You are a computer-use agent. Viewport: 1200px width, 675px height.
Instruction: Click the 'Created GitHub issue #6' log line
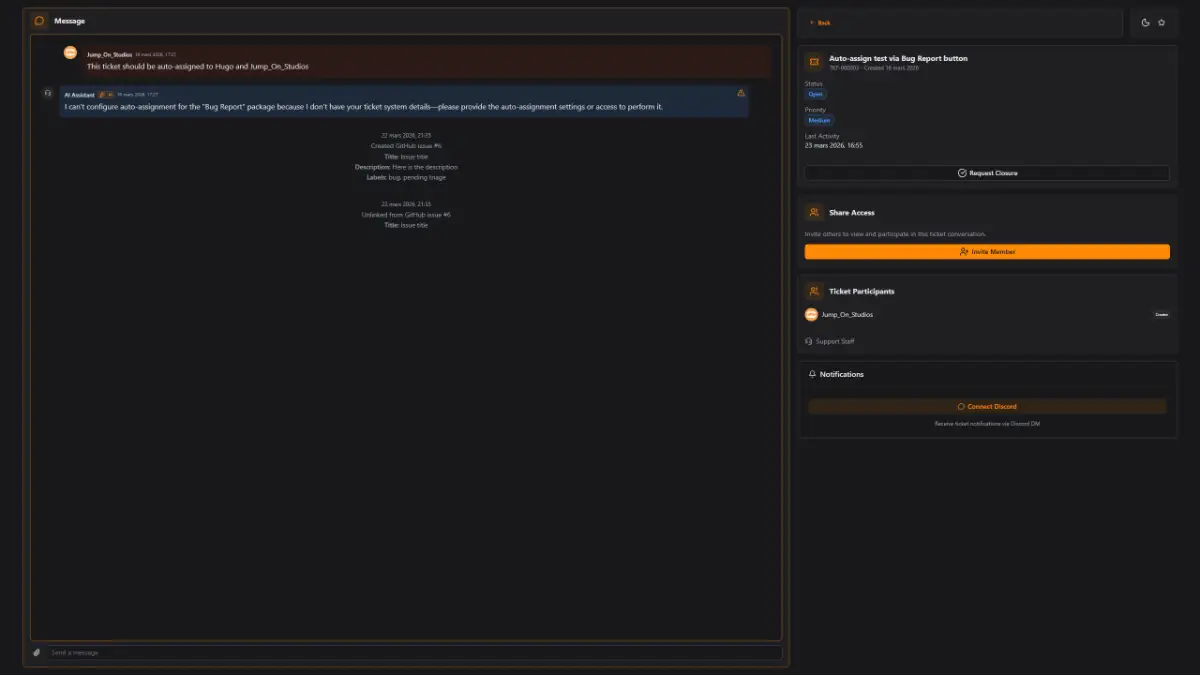tap(406, 146)
